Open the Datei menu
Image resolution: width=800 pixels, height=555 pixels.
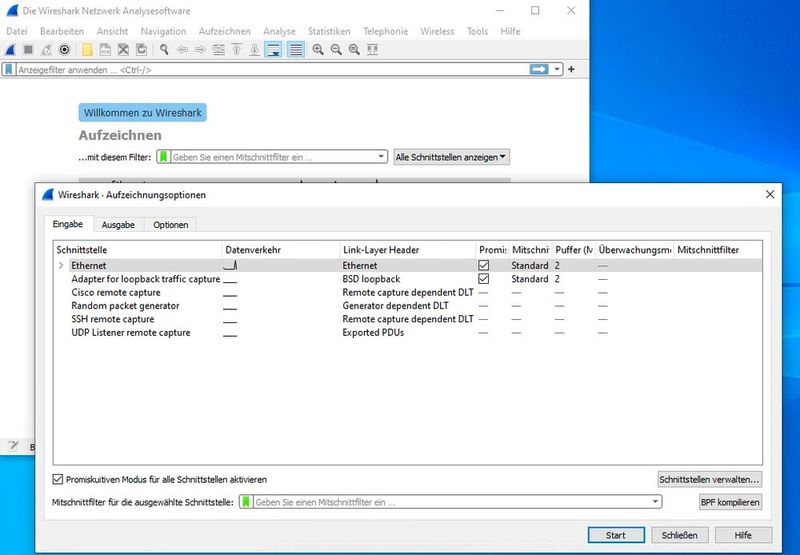pyautogui.click(x=17, y=31)
